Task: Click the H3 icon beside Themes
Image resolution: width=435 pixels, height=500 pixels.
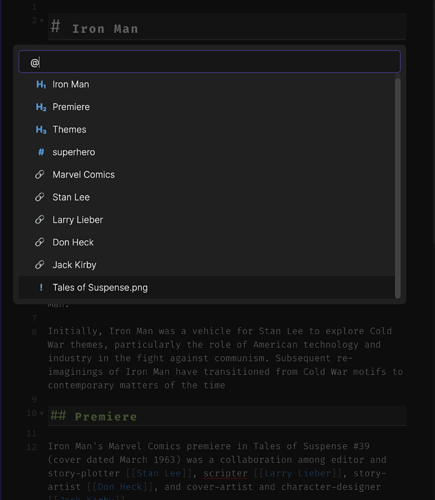Action: (41, 130)
